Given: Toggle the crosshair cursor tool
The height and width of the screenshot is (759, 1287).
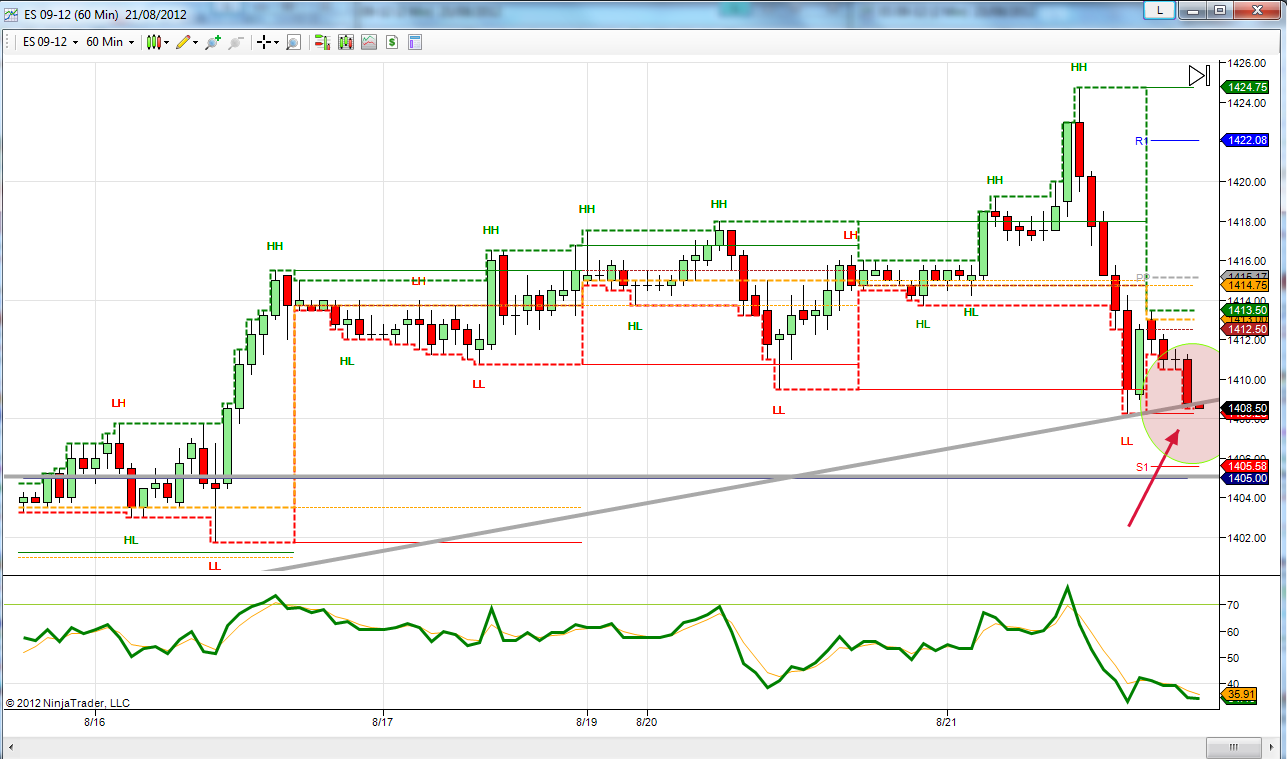Looking at the screenshot, I should point(264,42).
